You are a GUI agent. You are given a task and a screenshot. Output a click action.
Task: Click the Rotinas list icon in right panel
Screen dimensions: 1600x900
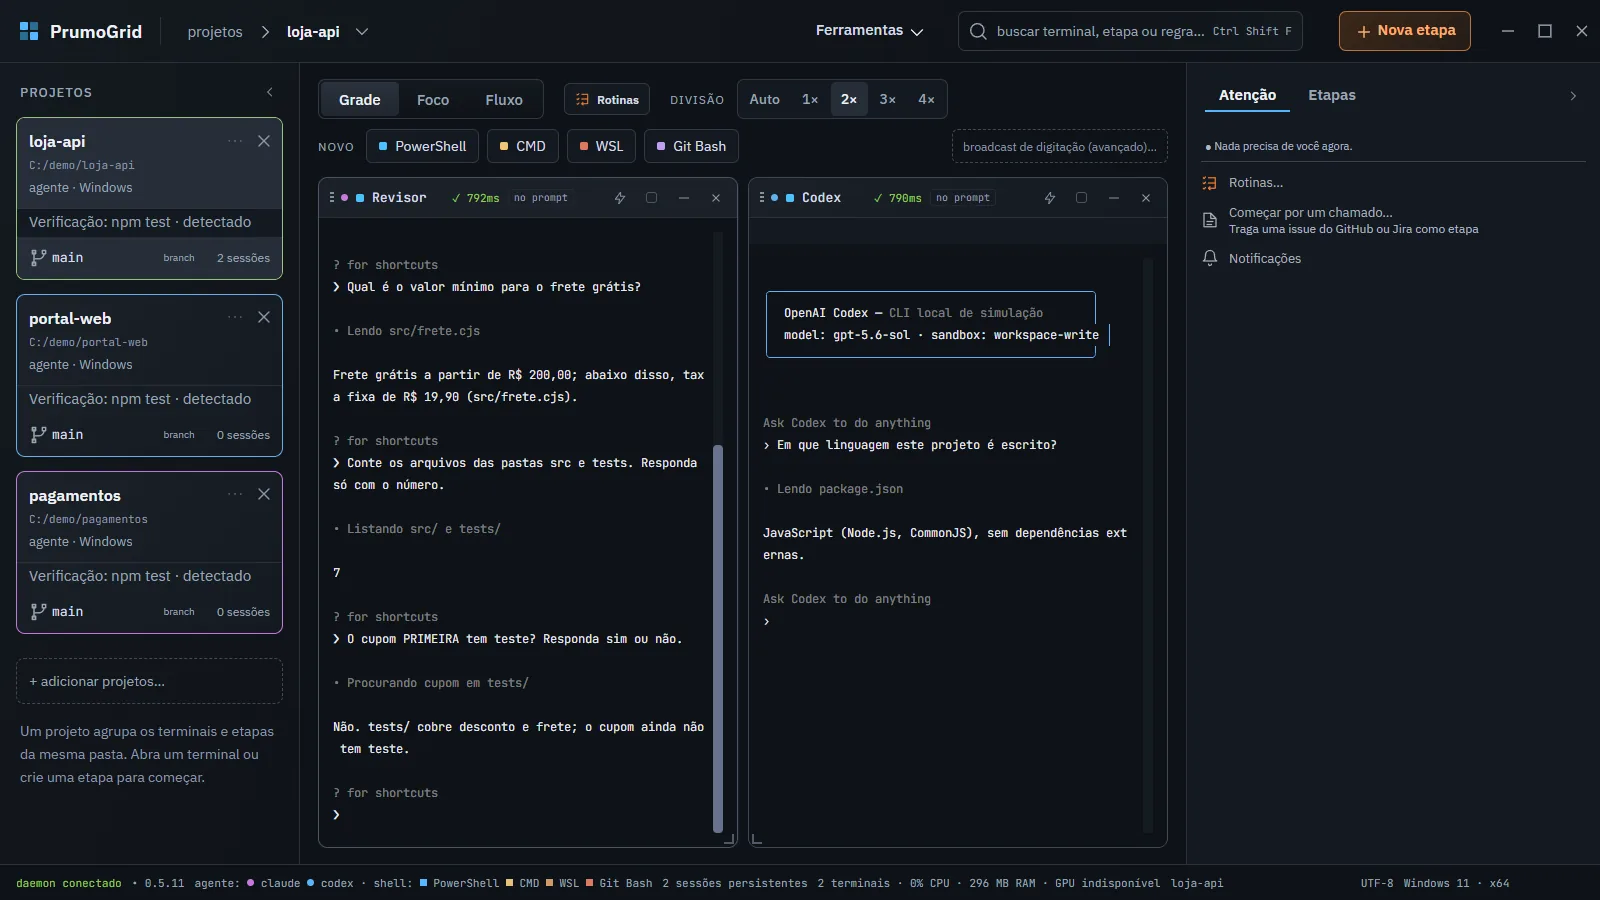(1210, 183)
